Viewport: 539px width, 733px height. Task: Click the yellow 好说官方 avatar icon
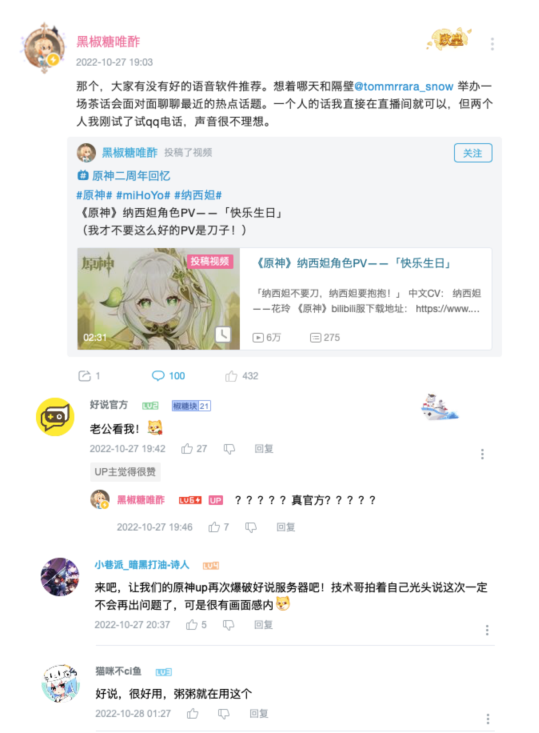tap(55, 417)
